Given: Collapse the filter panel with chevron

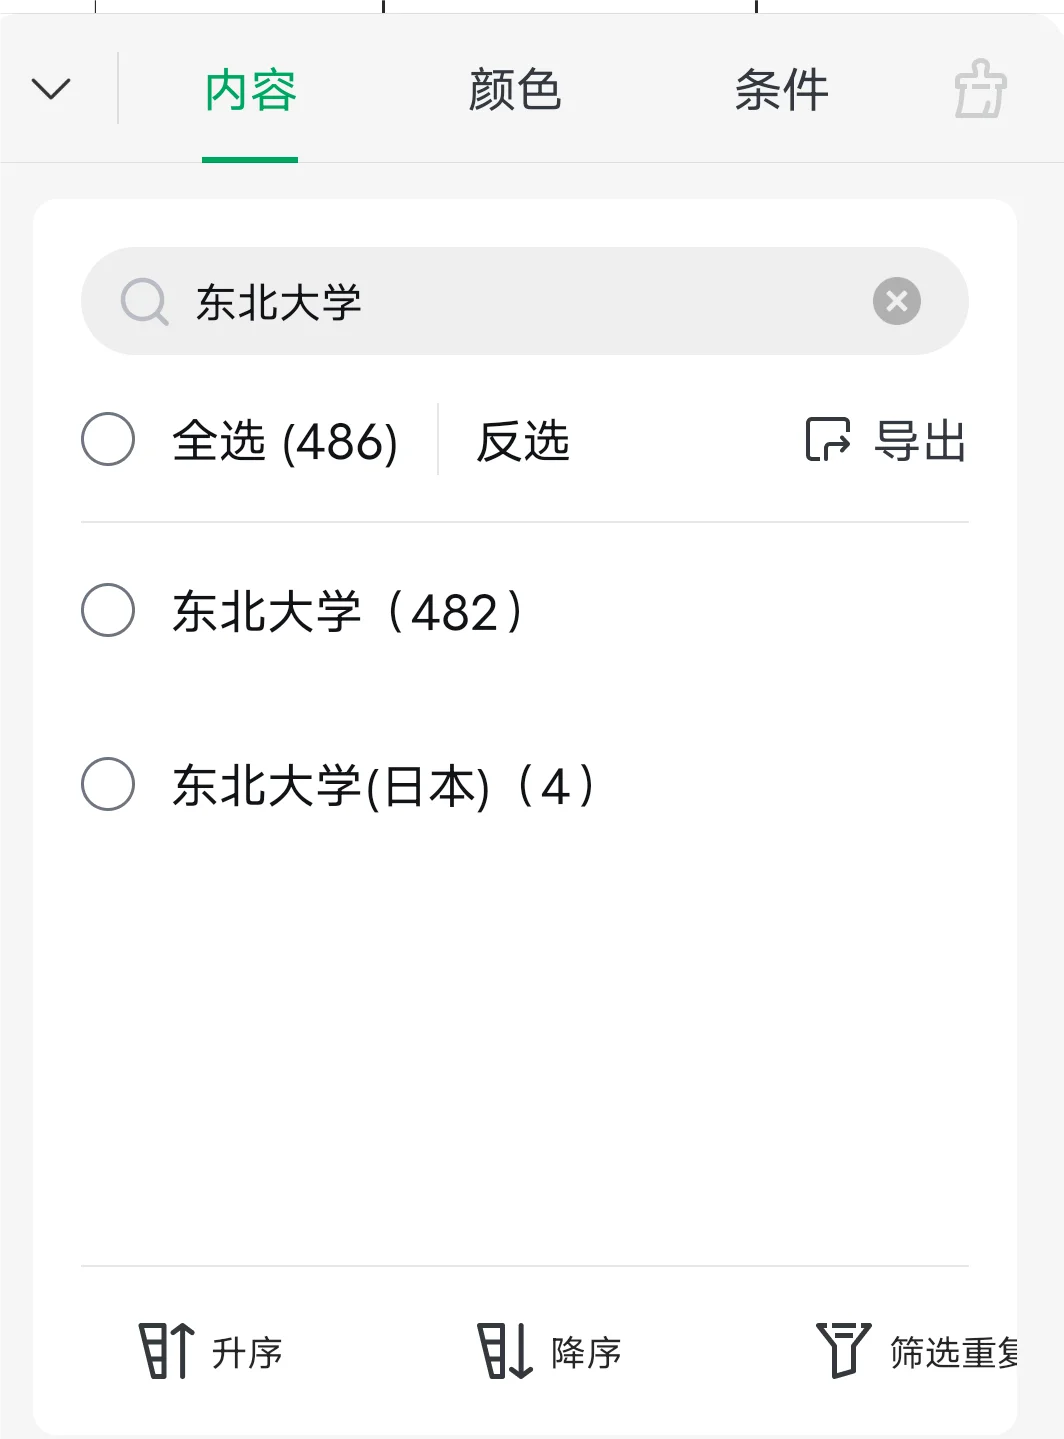Looking at the screenshot, I should click(x=51, y=90).
